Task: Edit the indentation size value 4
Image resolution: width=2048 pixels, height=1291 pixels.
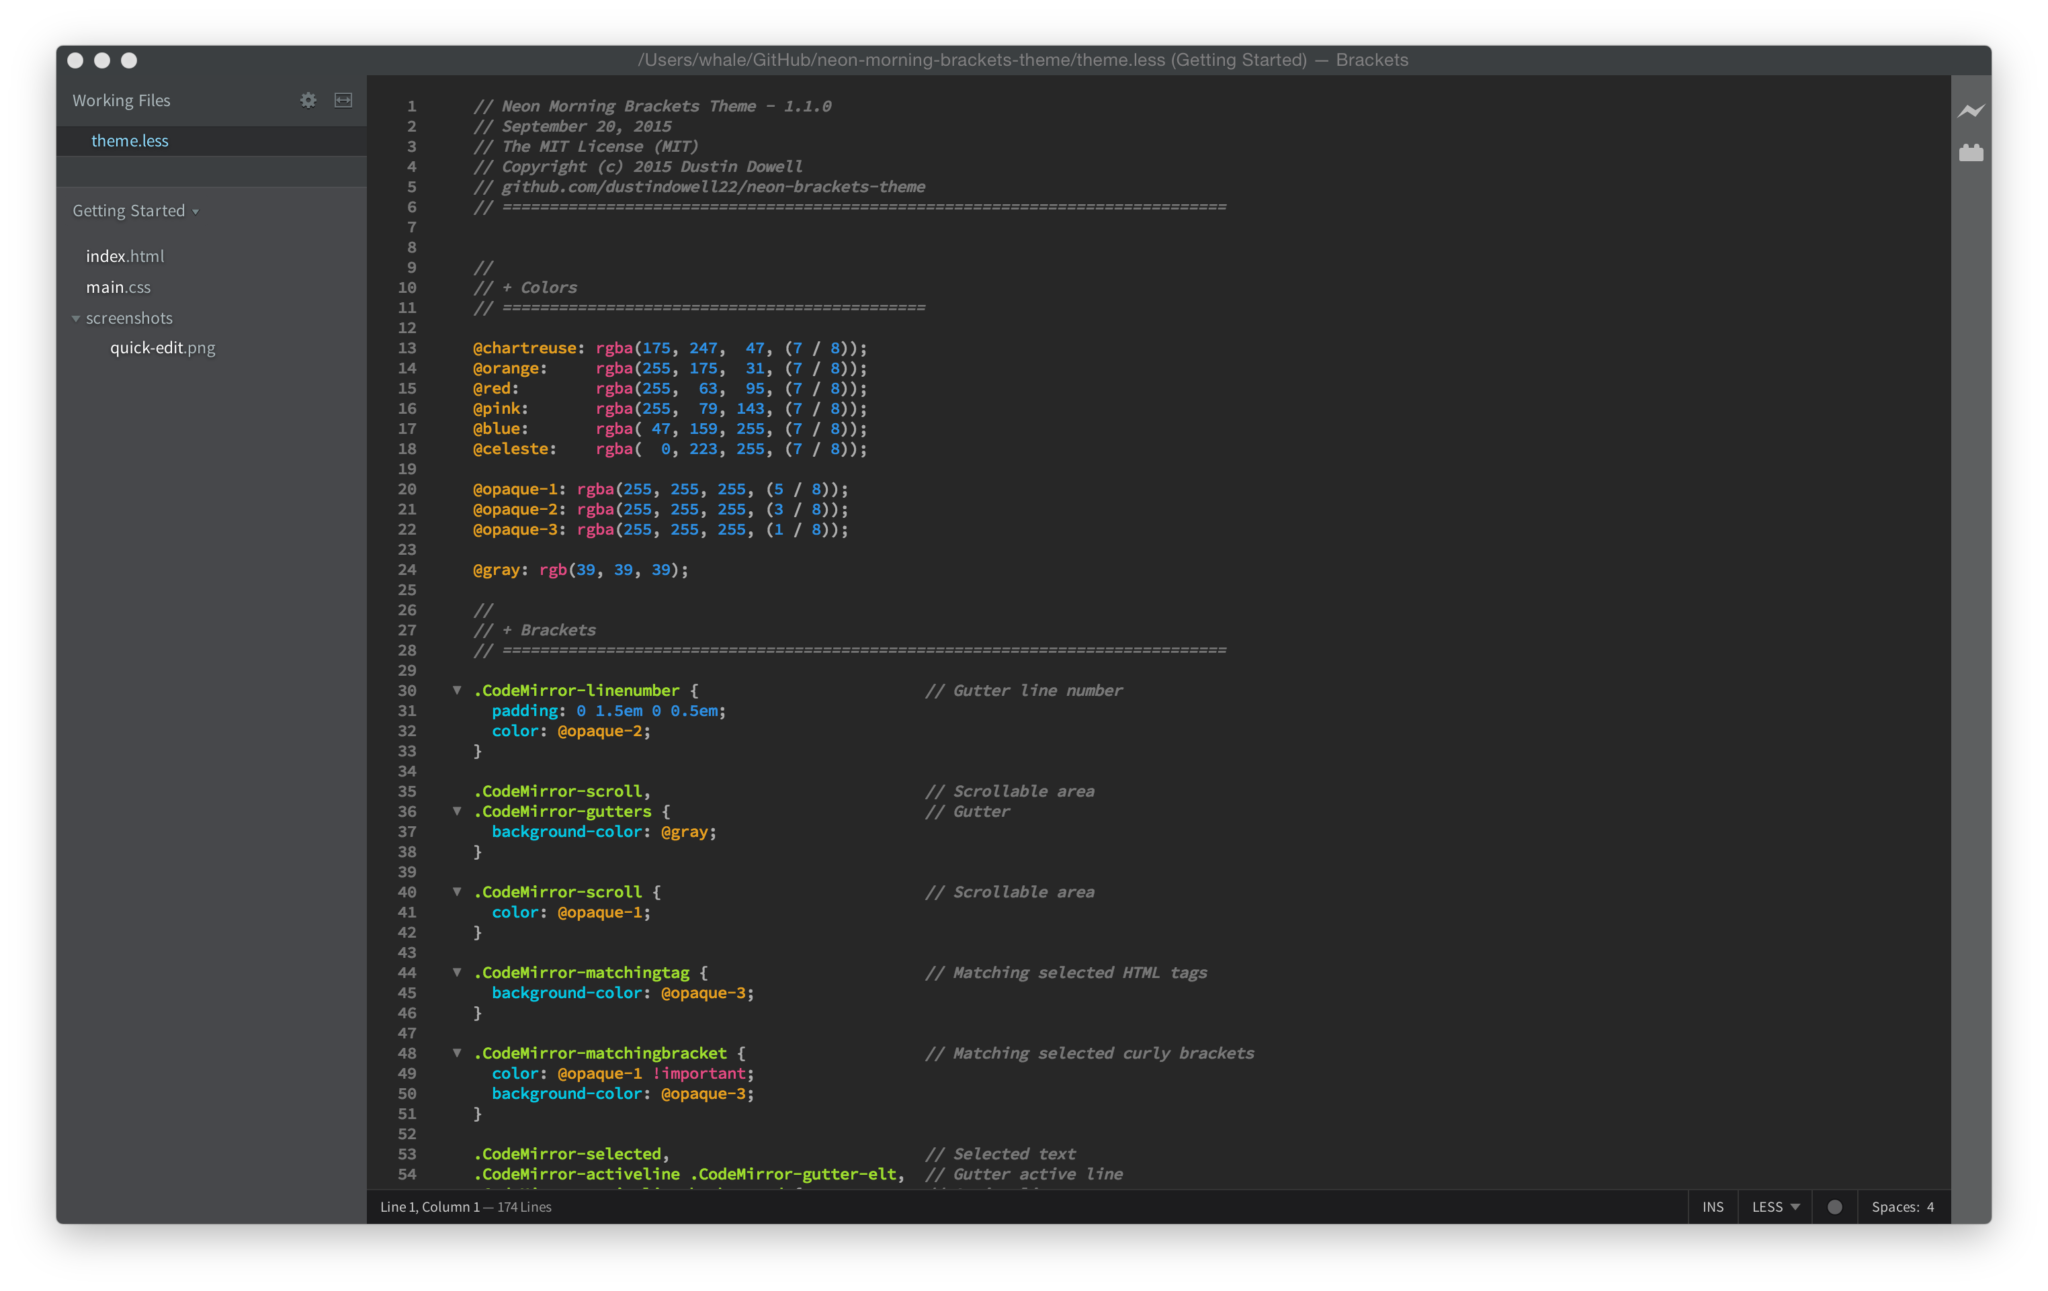Action: [x=1930, y=1207]
